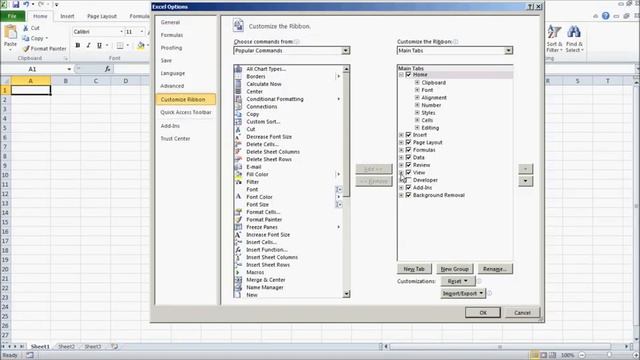The width and height of the screenshot is (640, 360).
Task: Open the Choose commands from dropdown
Action: (x=346, y=51)
